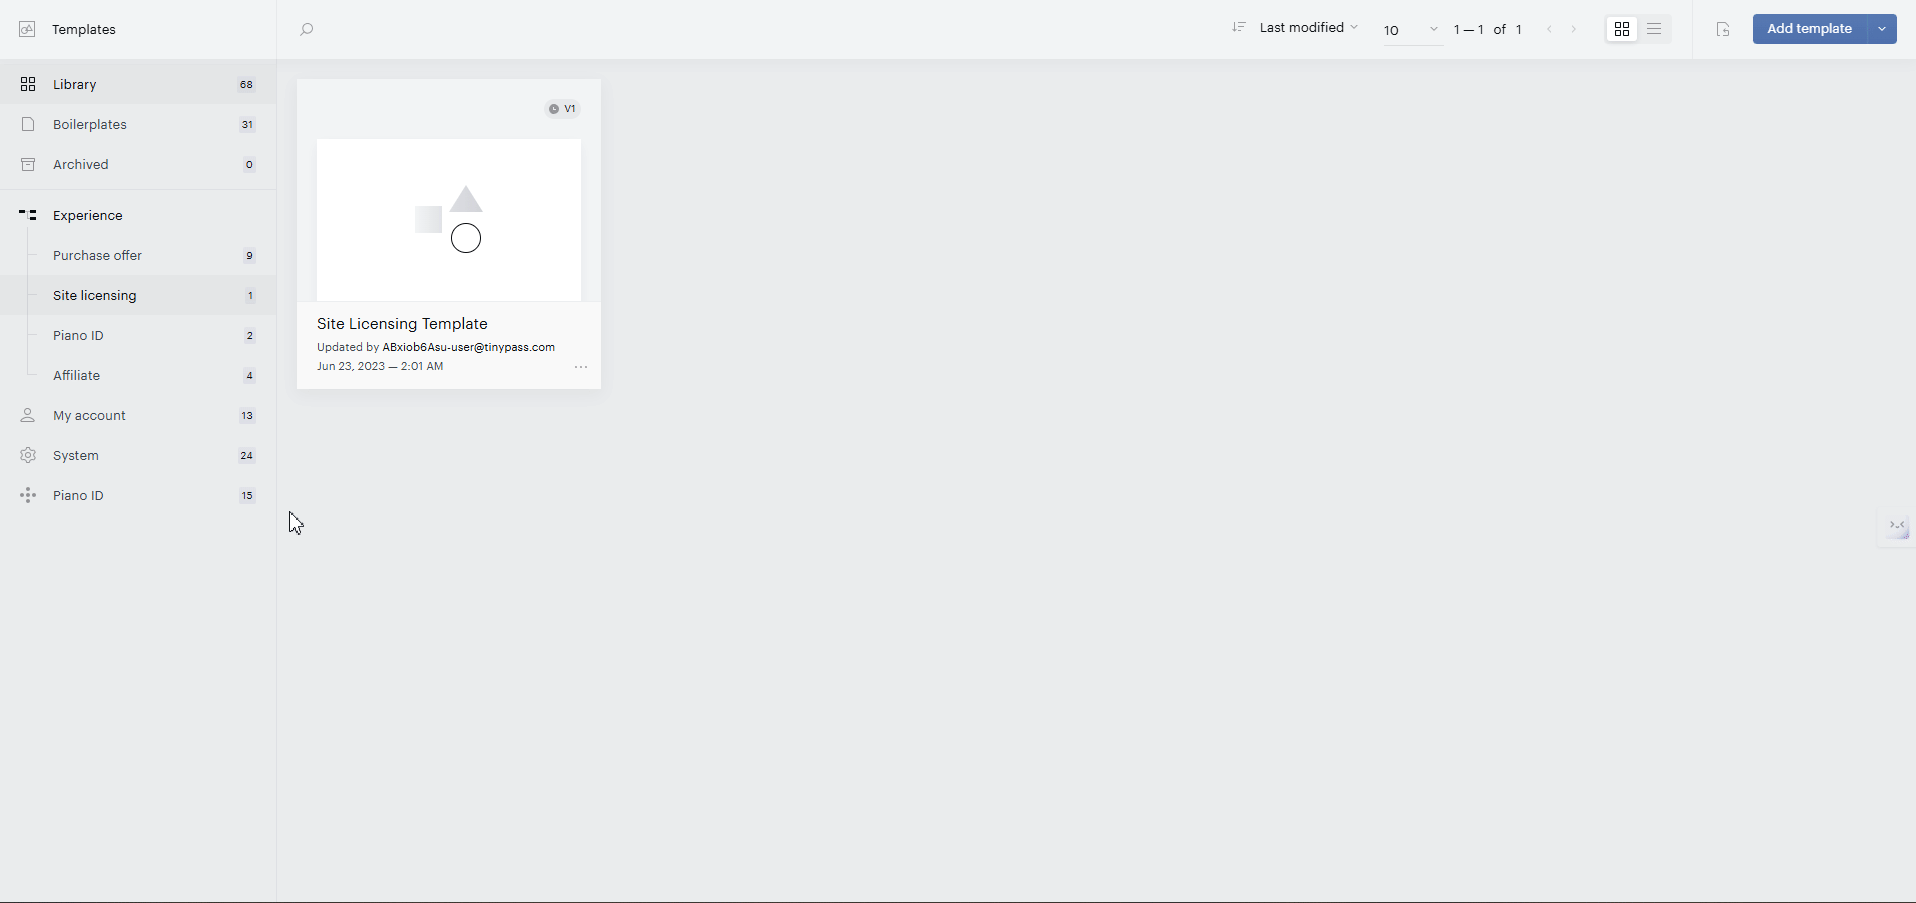Screen dimensions: 1916x903
Task: Select the Purchase offer category
Action: pos(138,255)
